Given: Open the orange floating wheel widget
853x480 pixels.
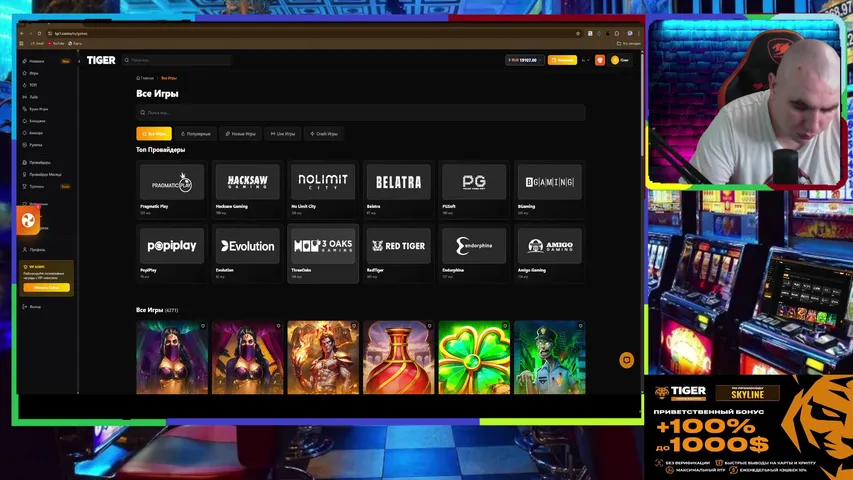Looking at the screenshot, I should (28, 220).
